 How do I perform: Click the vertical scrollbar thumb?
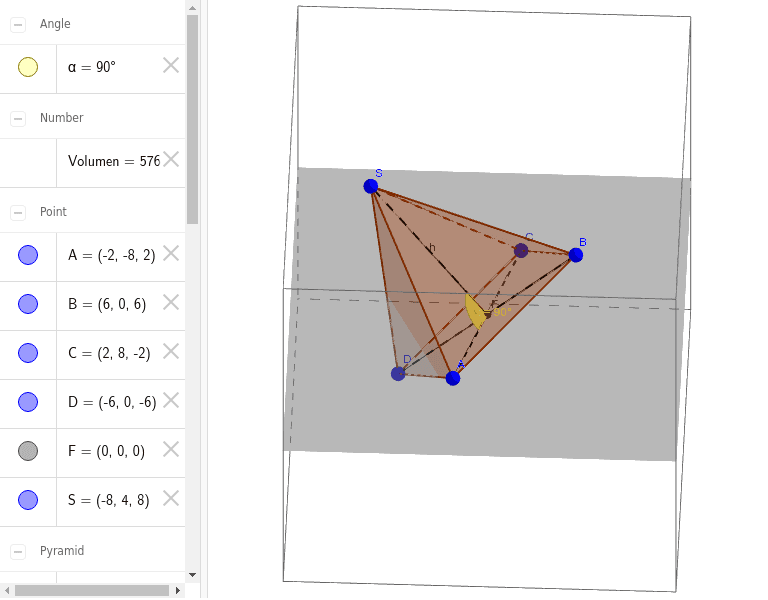tap(192, 119)
